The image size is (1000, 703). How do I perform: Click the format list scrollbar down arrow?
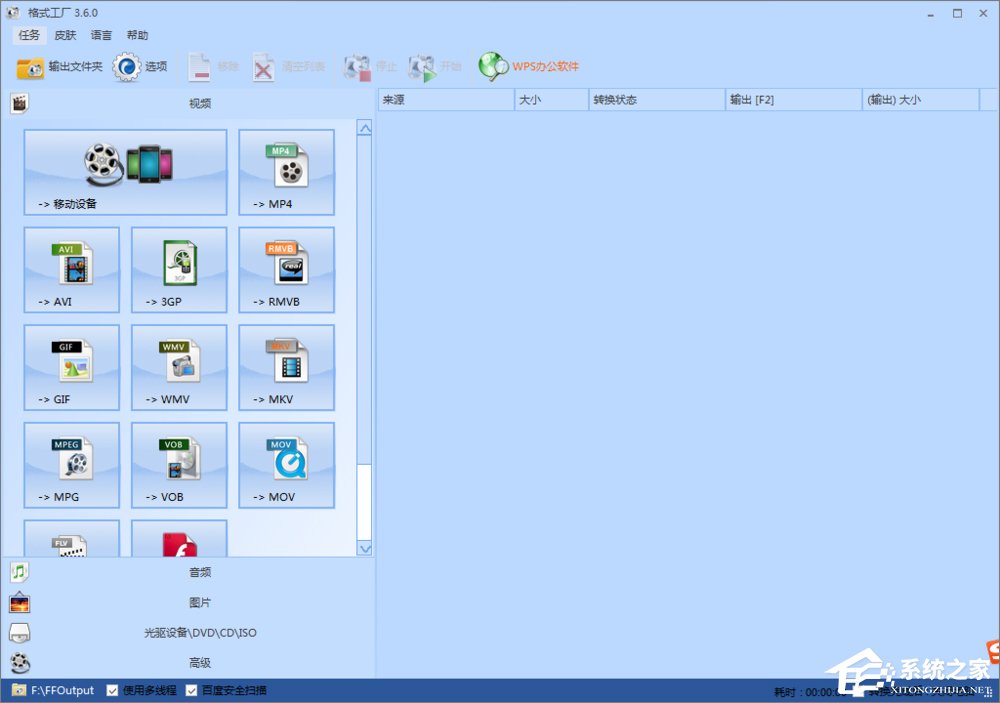point(364,548)
